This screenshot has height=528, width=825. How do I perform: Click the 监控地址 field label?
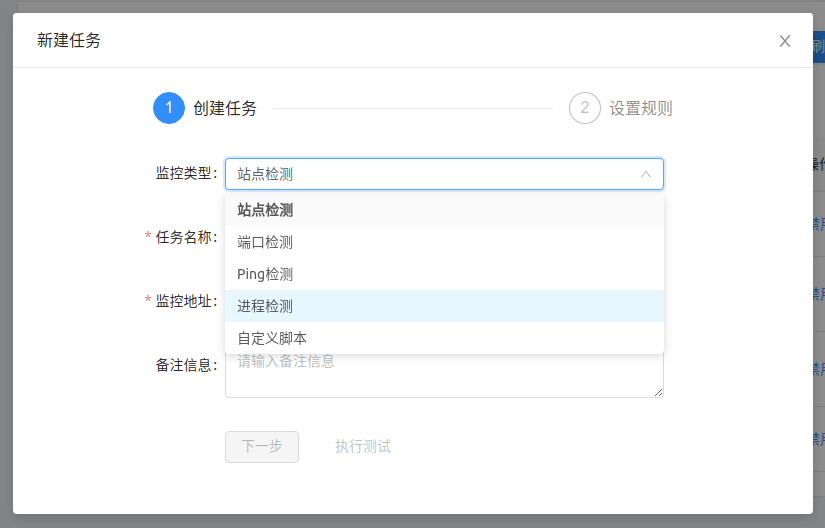[x=185, y=301]
